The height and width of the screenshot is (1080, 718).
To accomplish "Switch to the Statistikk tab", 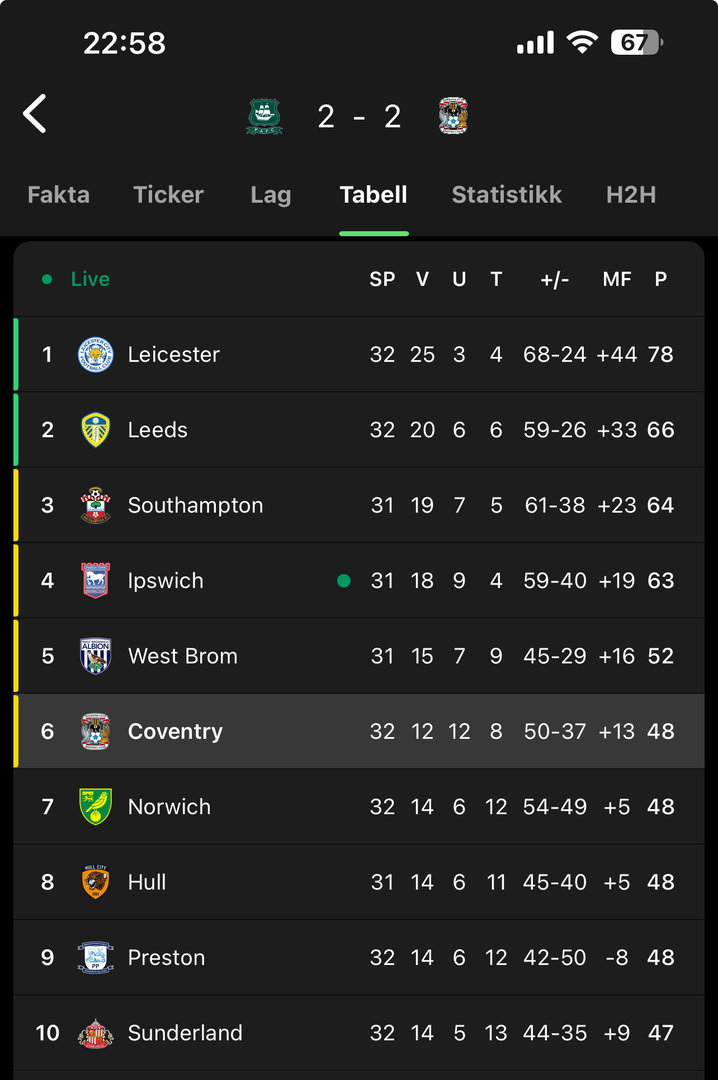I will [506, 195].
